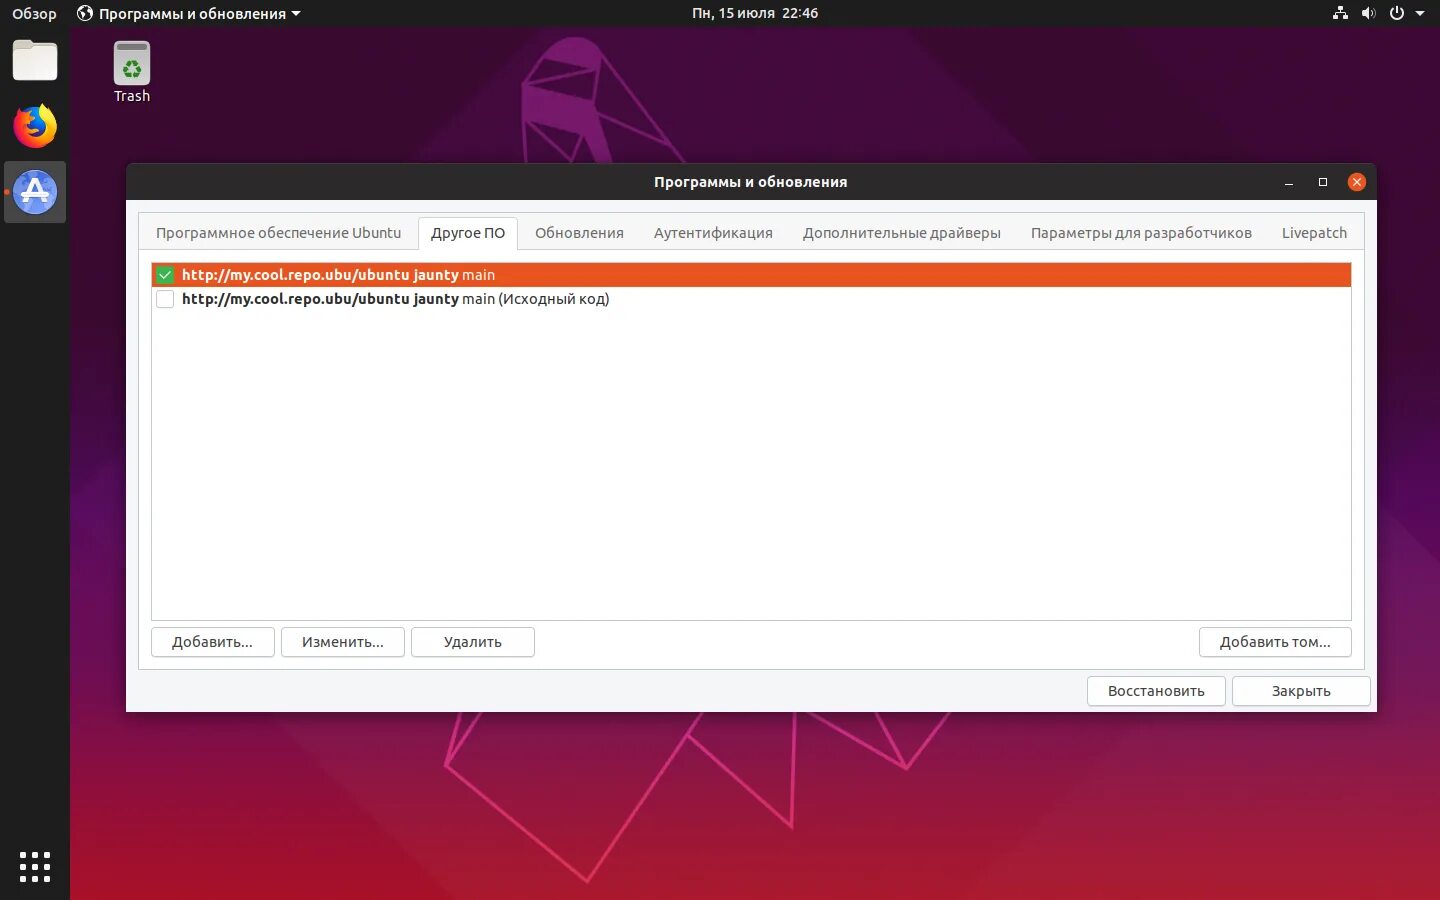Select the highlighted jaunty main repository row
The width and height of the screenshot is (1440, 900).
point(751,275)
